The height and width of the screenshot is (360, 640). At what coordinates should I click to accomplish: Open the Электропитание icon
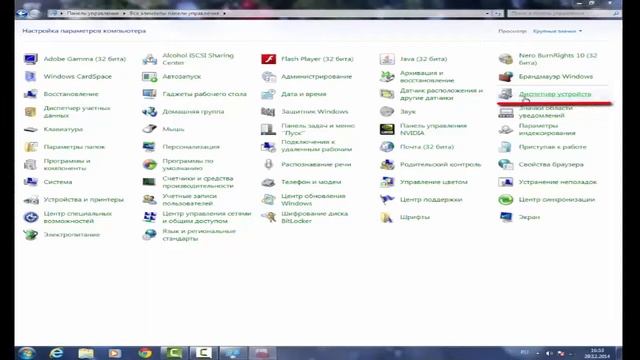(31, 235)
